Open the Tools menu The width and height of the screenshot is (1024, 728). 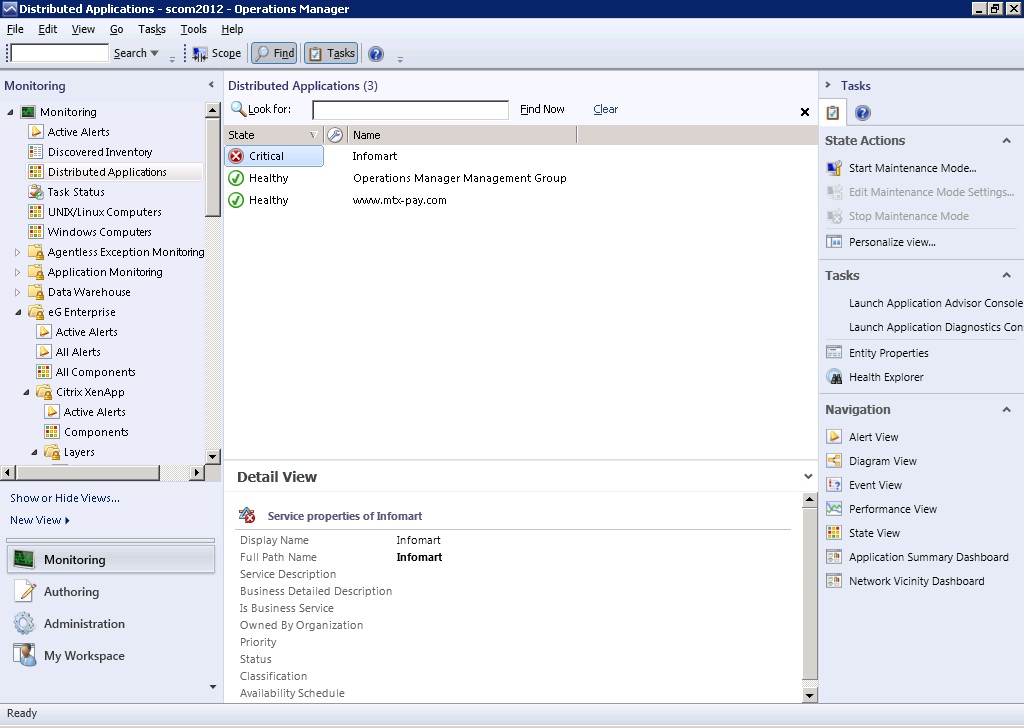point(193,29)
